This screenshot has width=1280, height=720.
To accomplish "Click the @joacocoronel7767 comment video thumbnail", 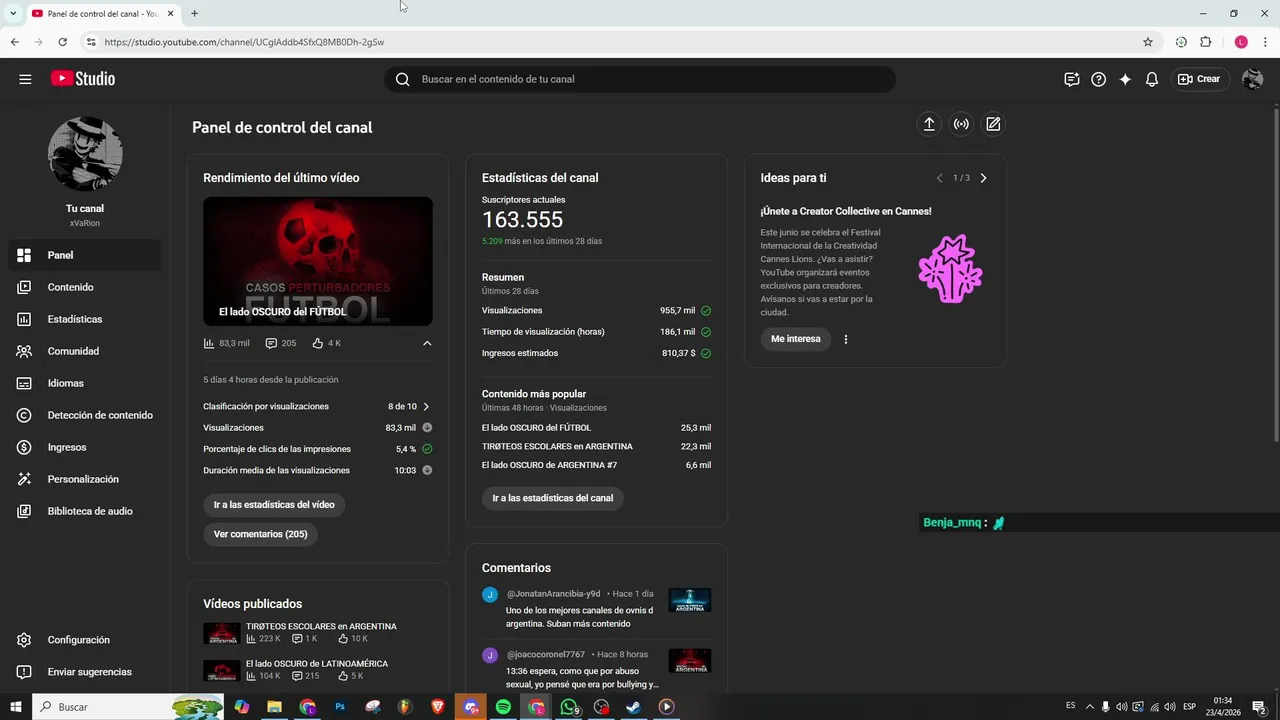I will (690, 661).
